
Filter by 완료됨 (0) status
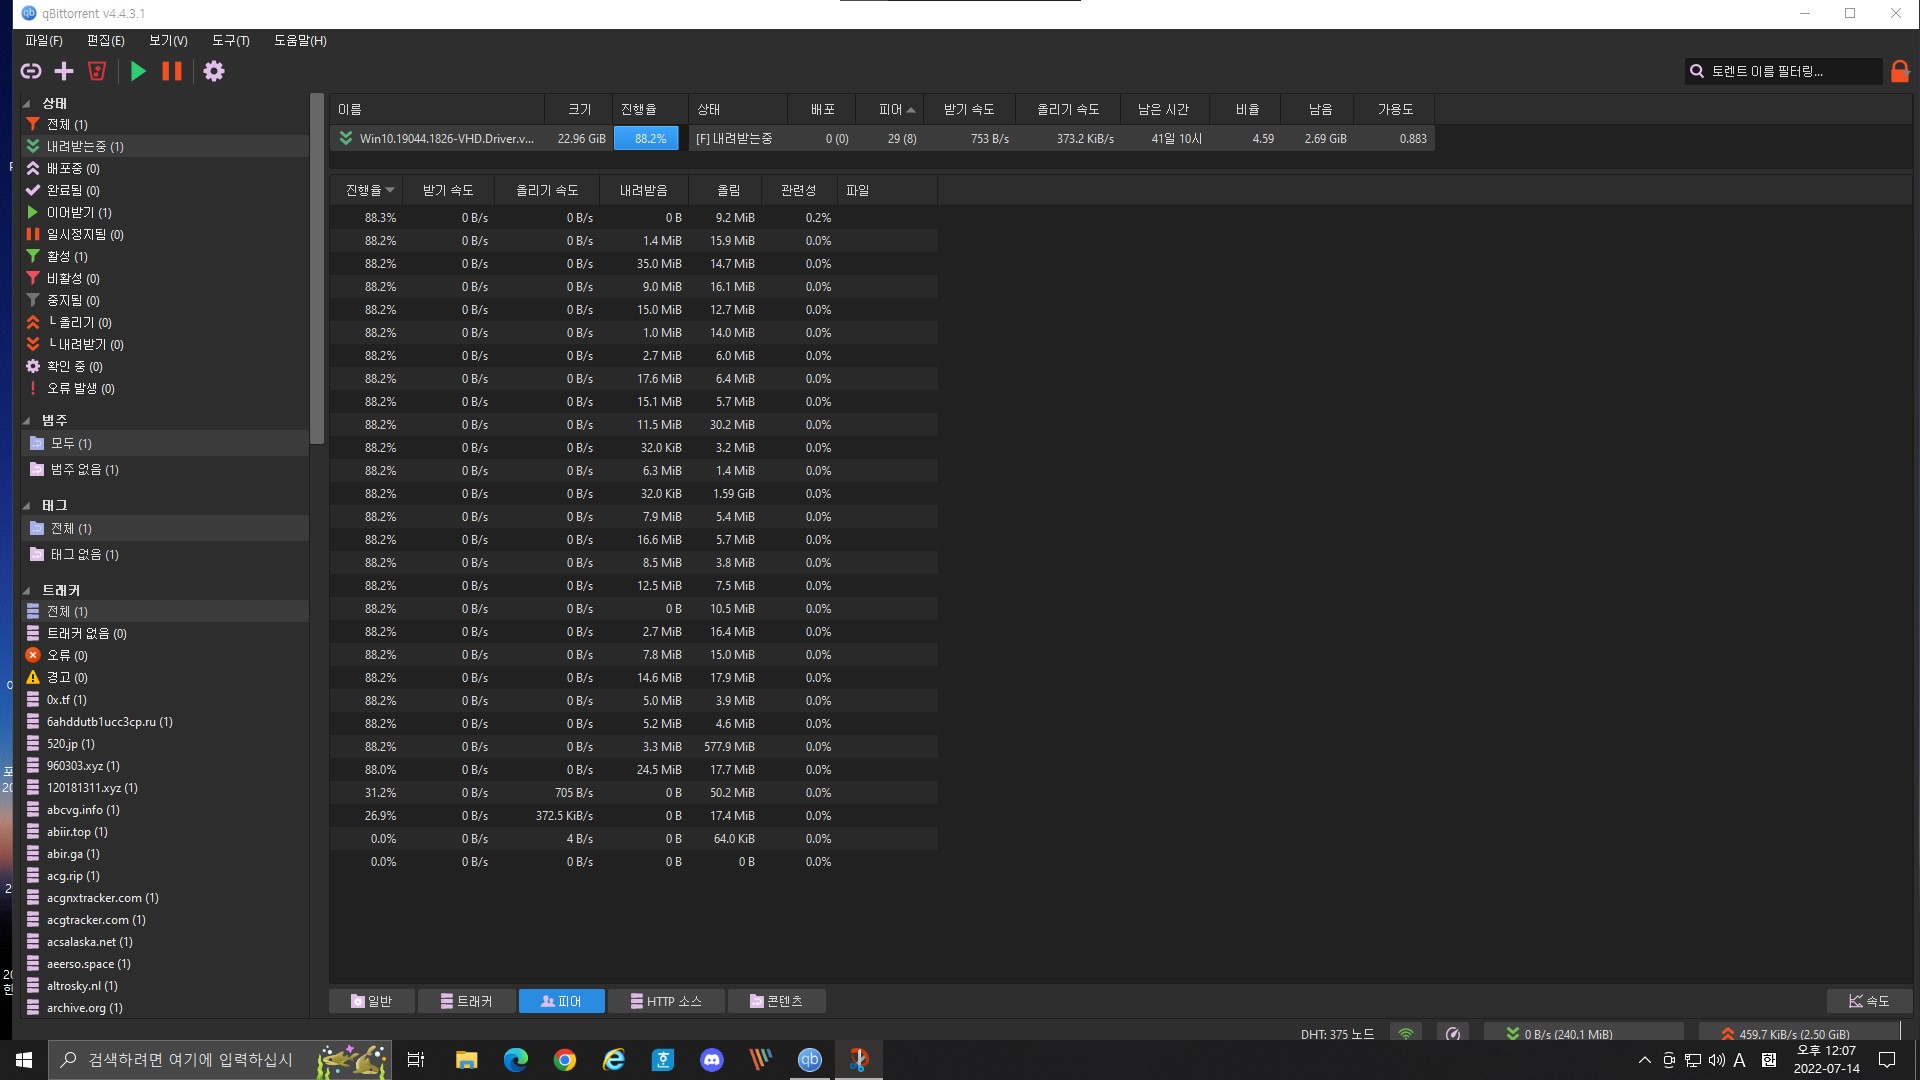[165, 190]
